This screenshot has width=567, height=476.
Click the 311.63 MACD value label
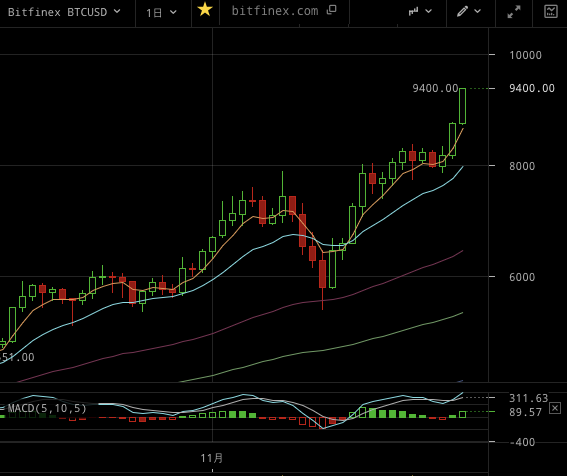[x=528, y=398]
